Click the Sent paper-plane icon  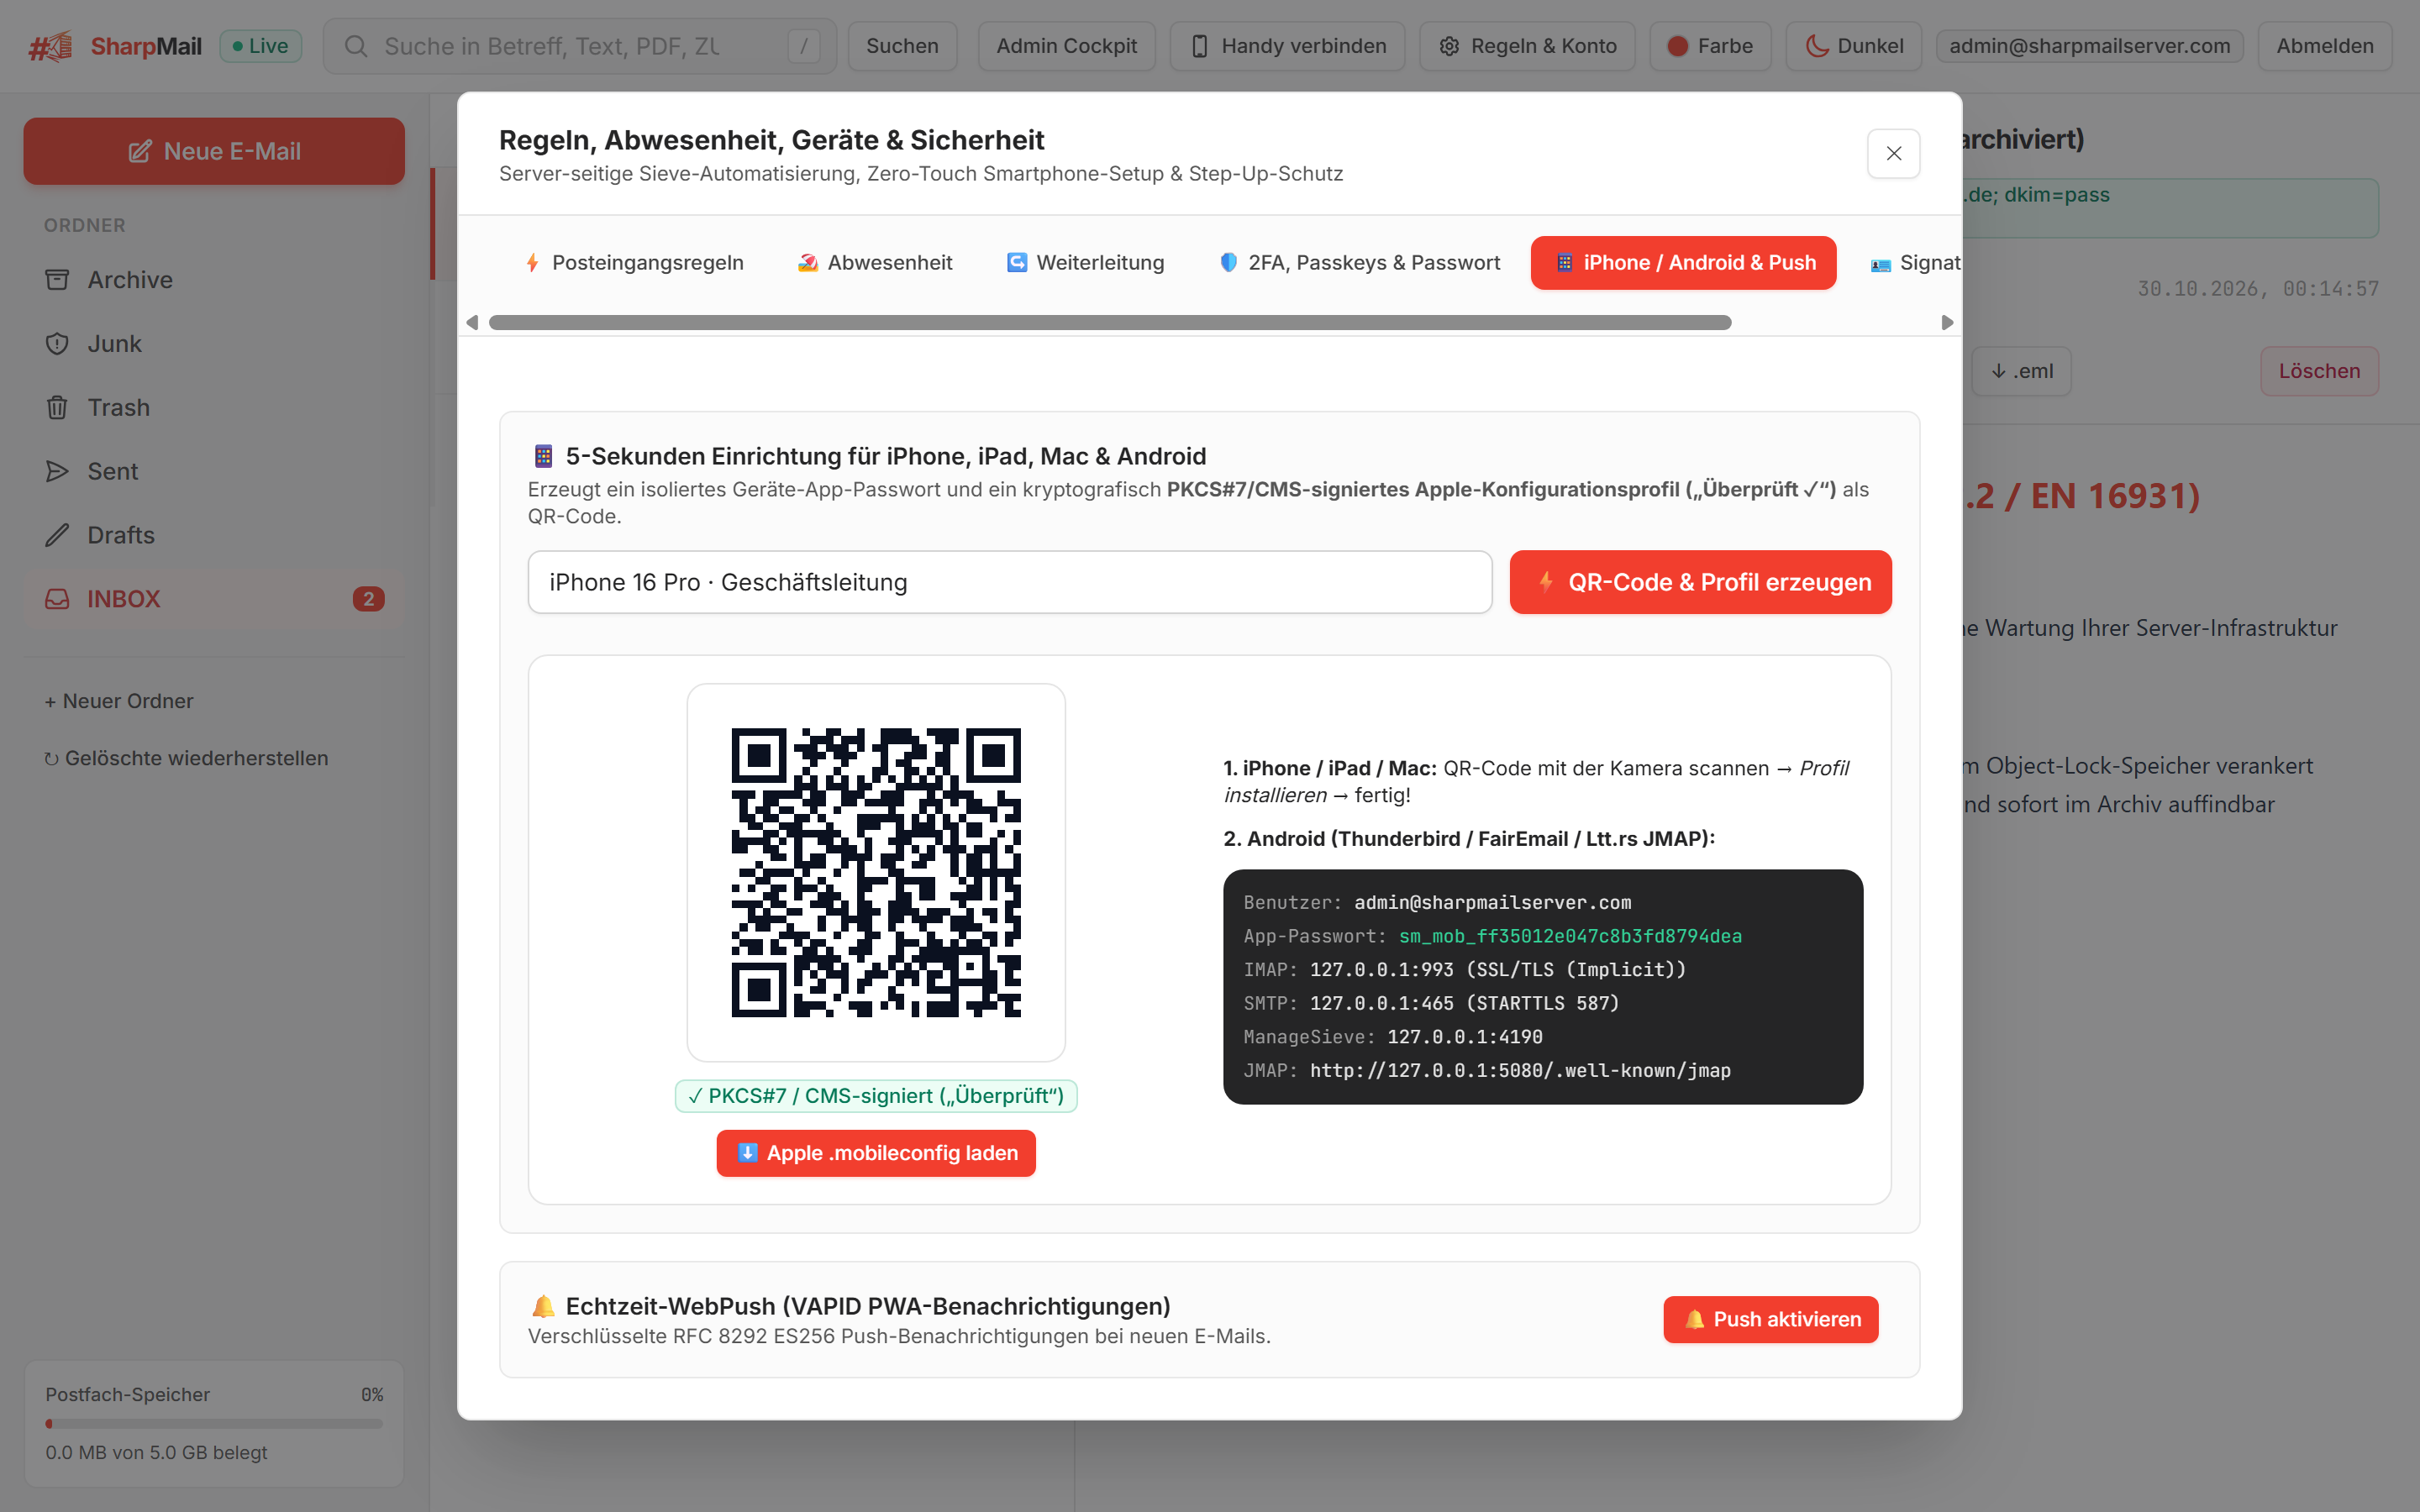click(x=57, y=472)
